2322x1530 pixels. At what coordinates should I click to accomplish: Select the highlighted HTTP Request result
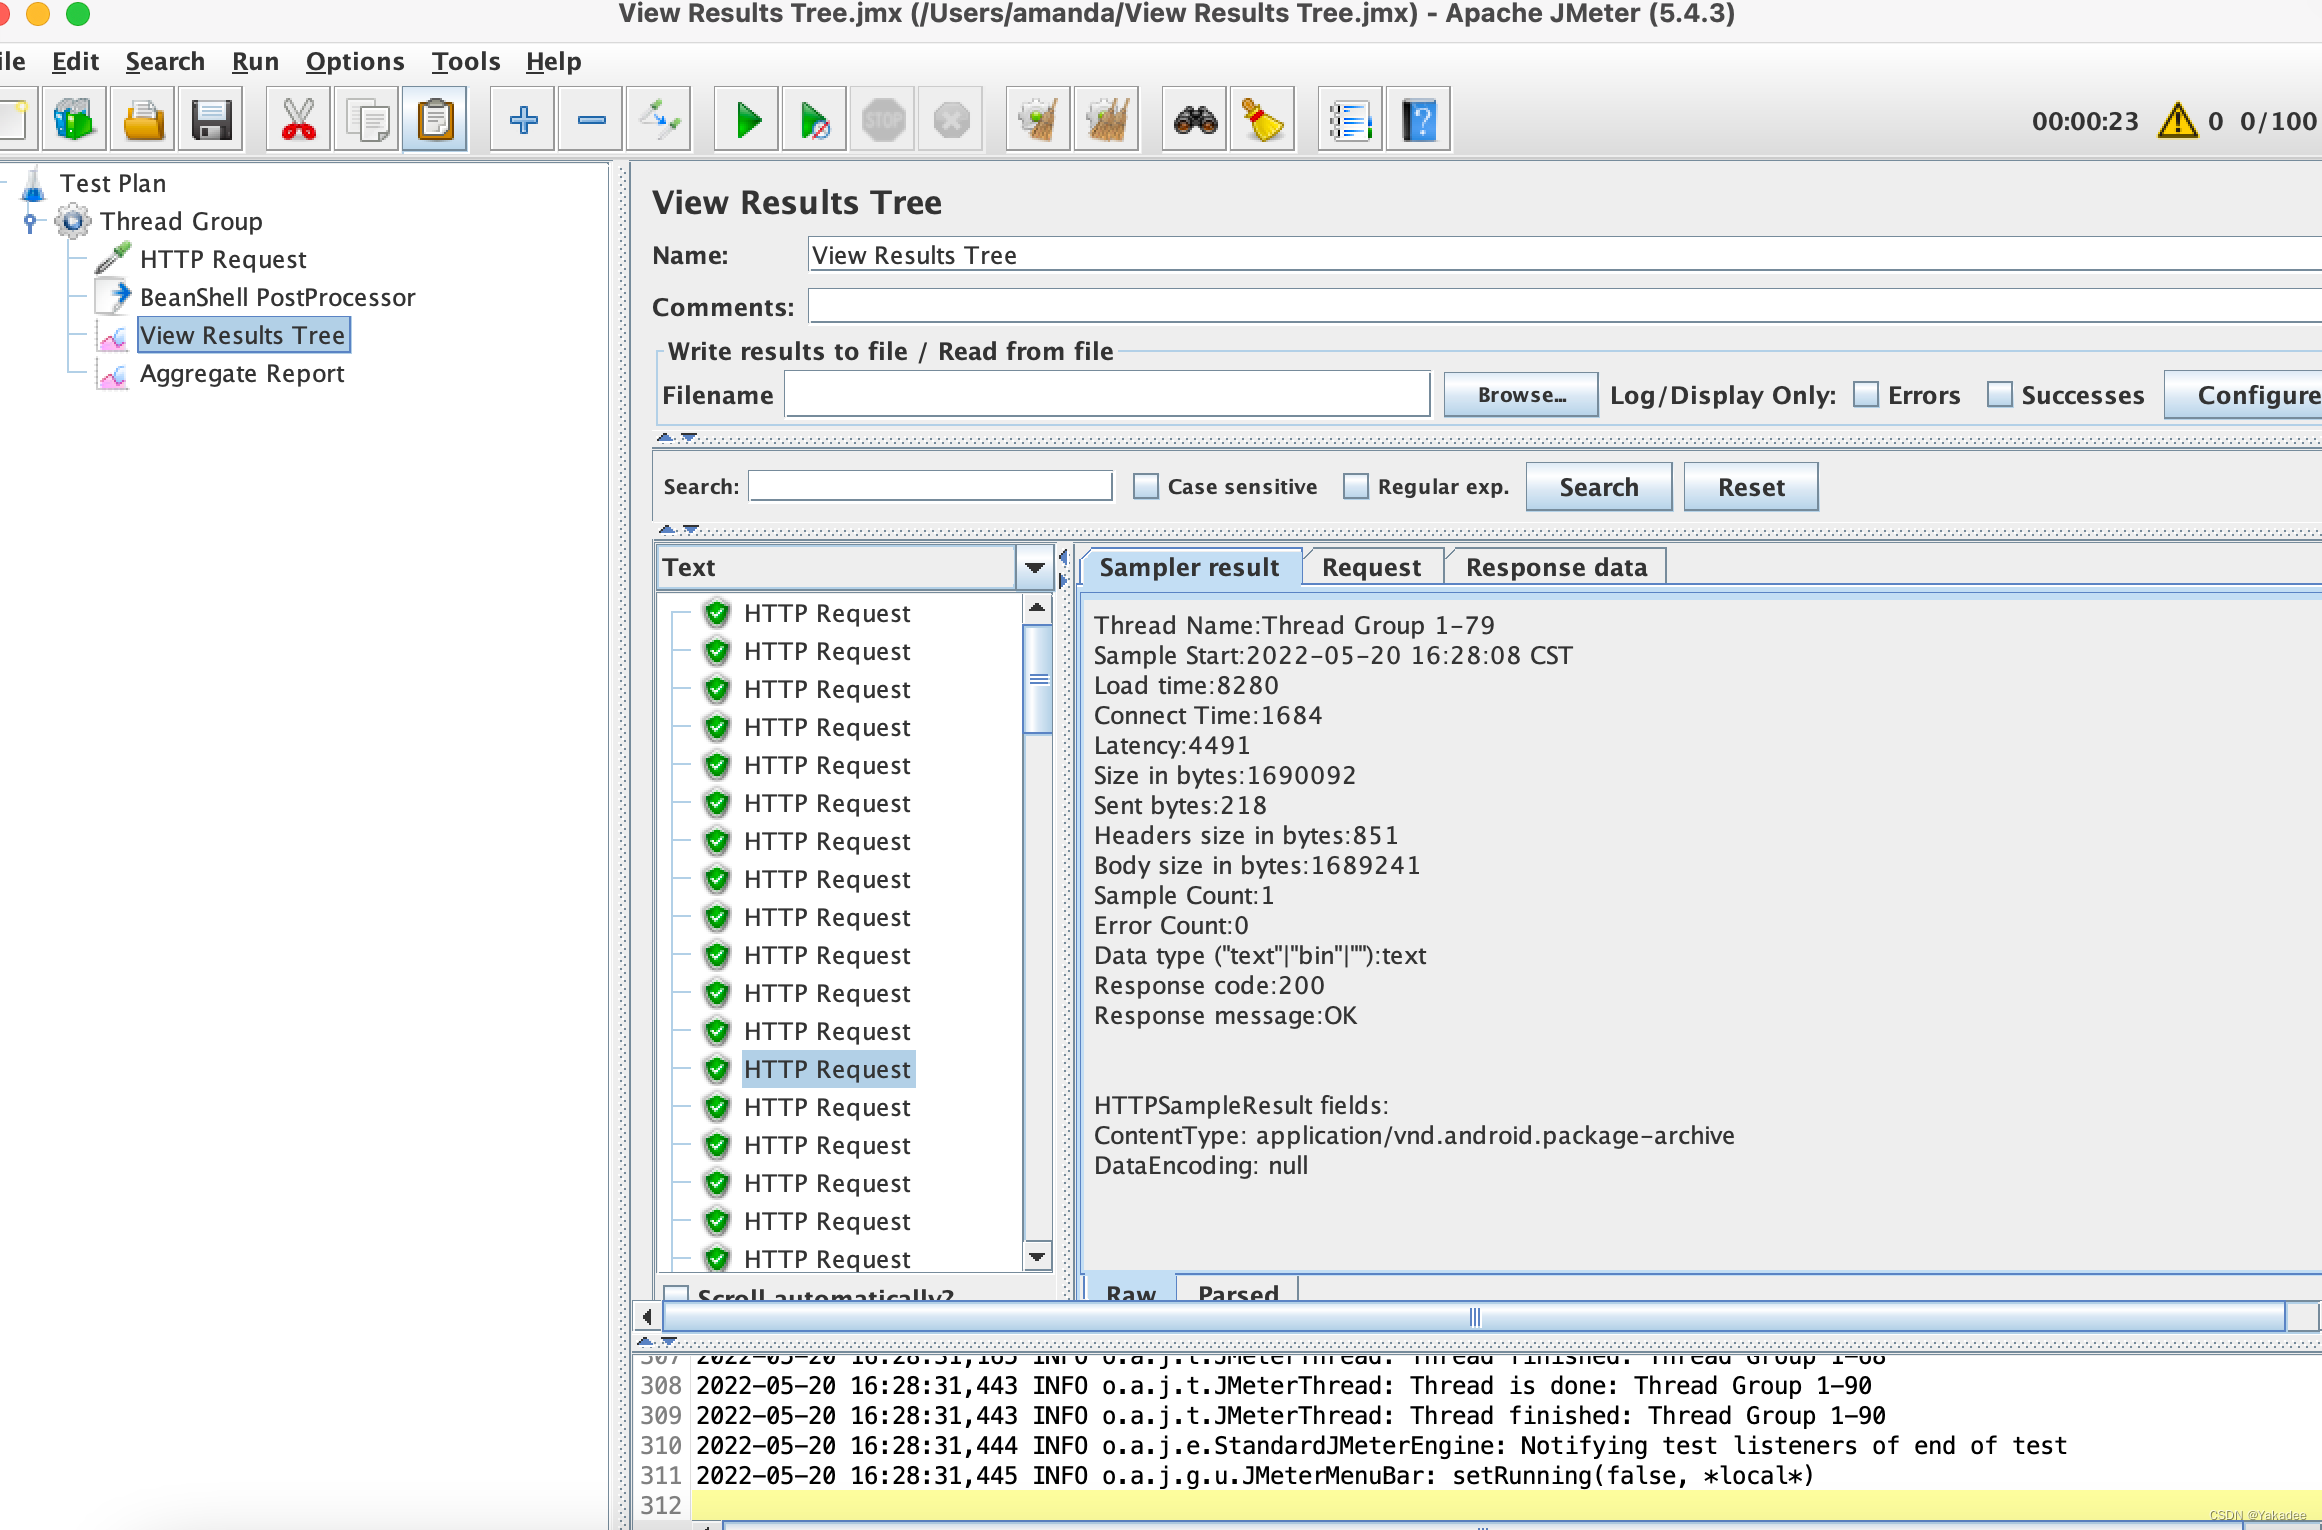(827, 1069)
